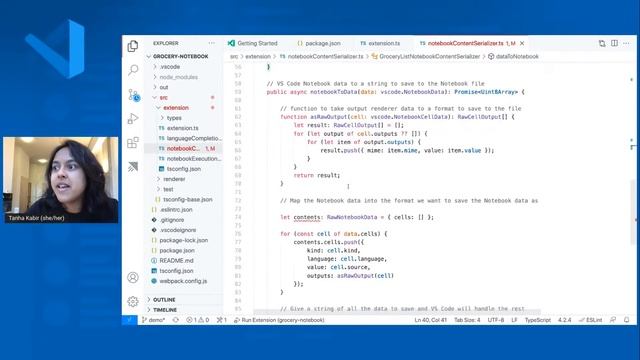Open .gitignore in explorer

(172, 220)
